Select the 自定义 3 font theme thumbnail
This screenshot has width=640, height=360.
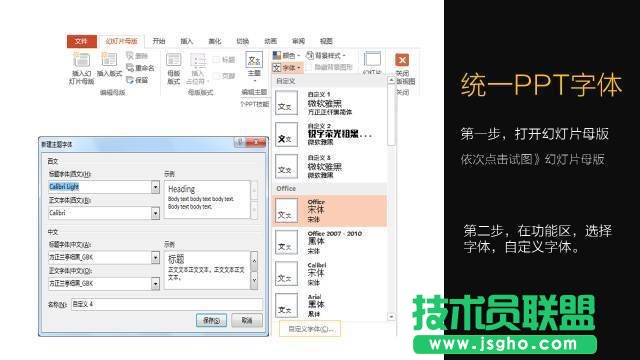(286, 166)
